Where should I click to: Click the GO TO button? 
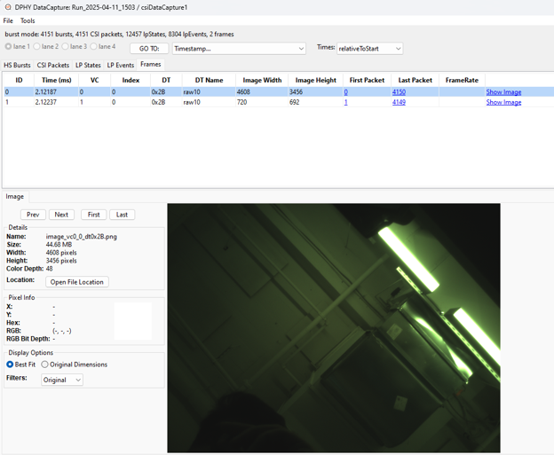(x=149, y=48)
